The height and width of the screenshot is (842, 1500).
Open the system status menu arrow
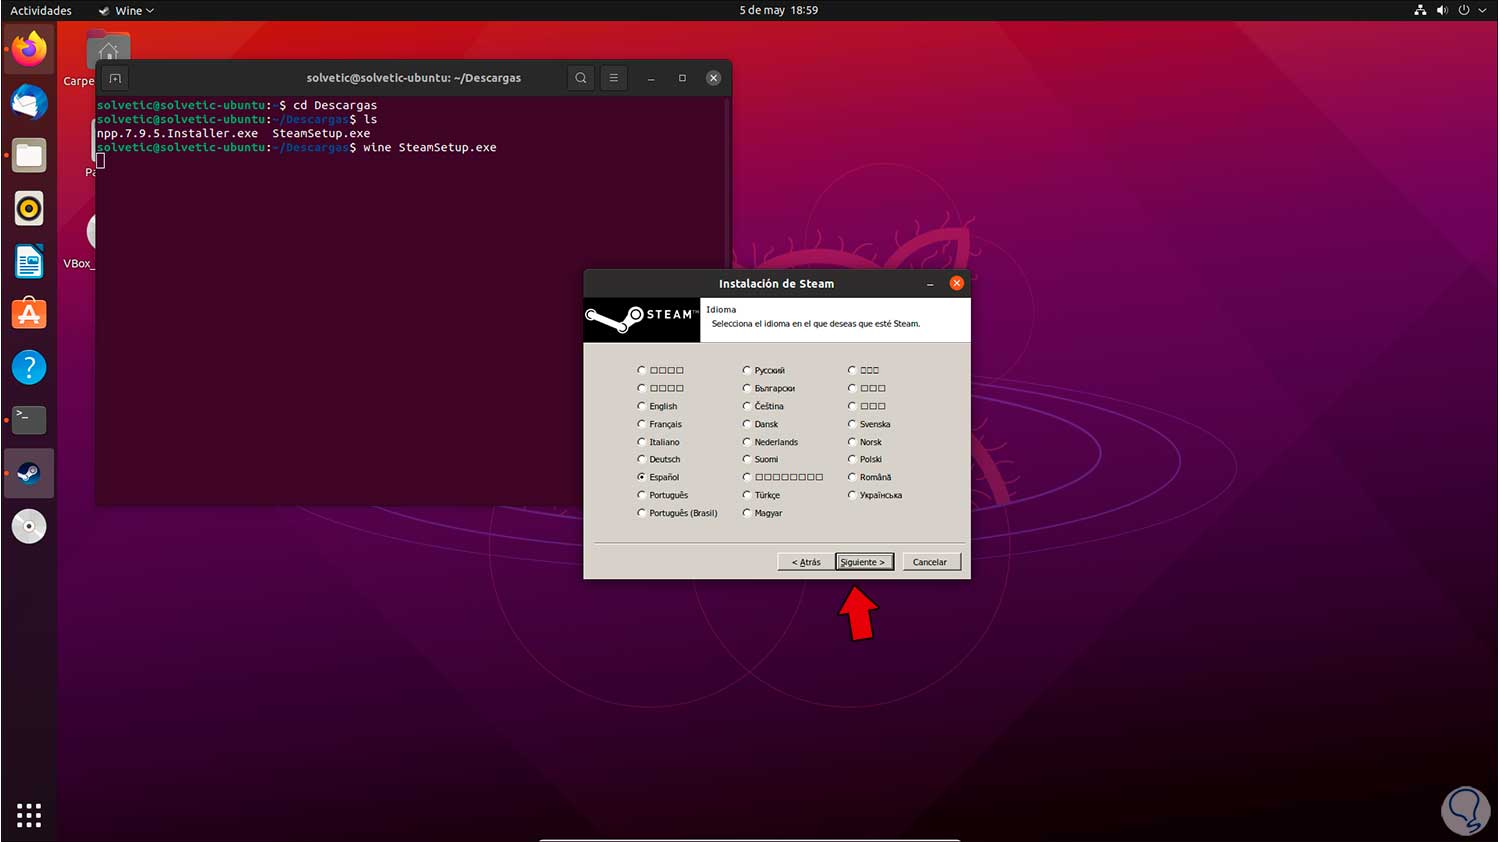[x=1482, y=10]
